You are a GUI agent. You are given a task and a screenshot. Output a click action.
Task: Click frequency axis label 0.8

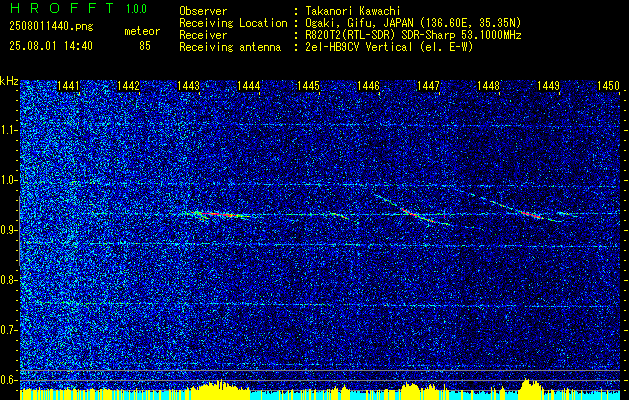(8, 280)
